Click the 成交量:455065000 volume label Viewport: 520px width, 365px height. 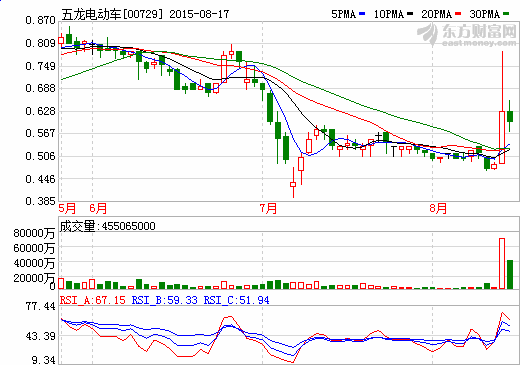[108, 226]
